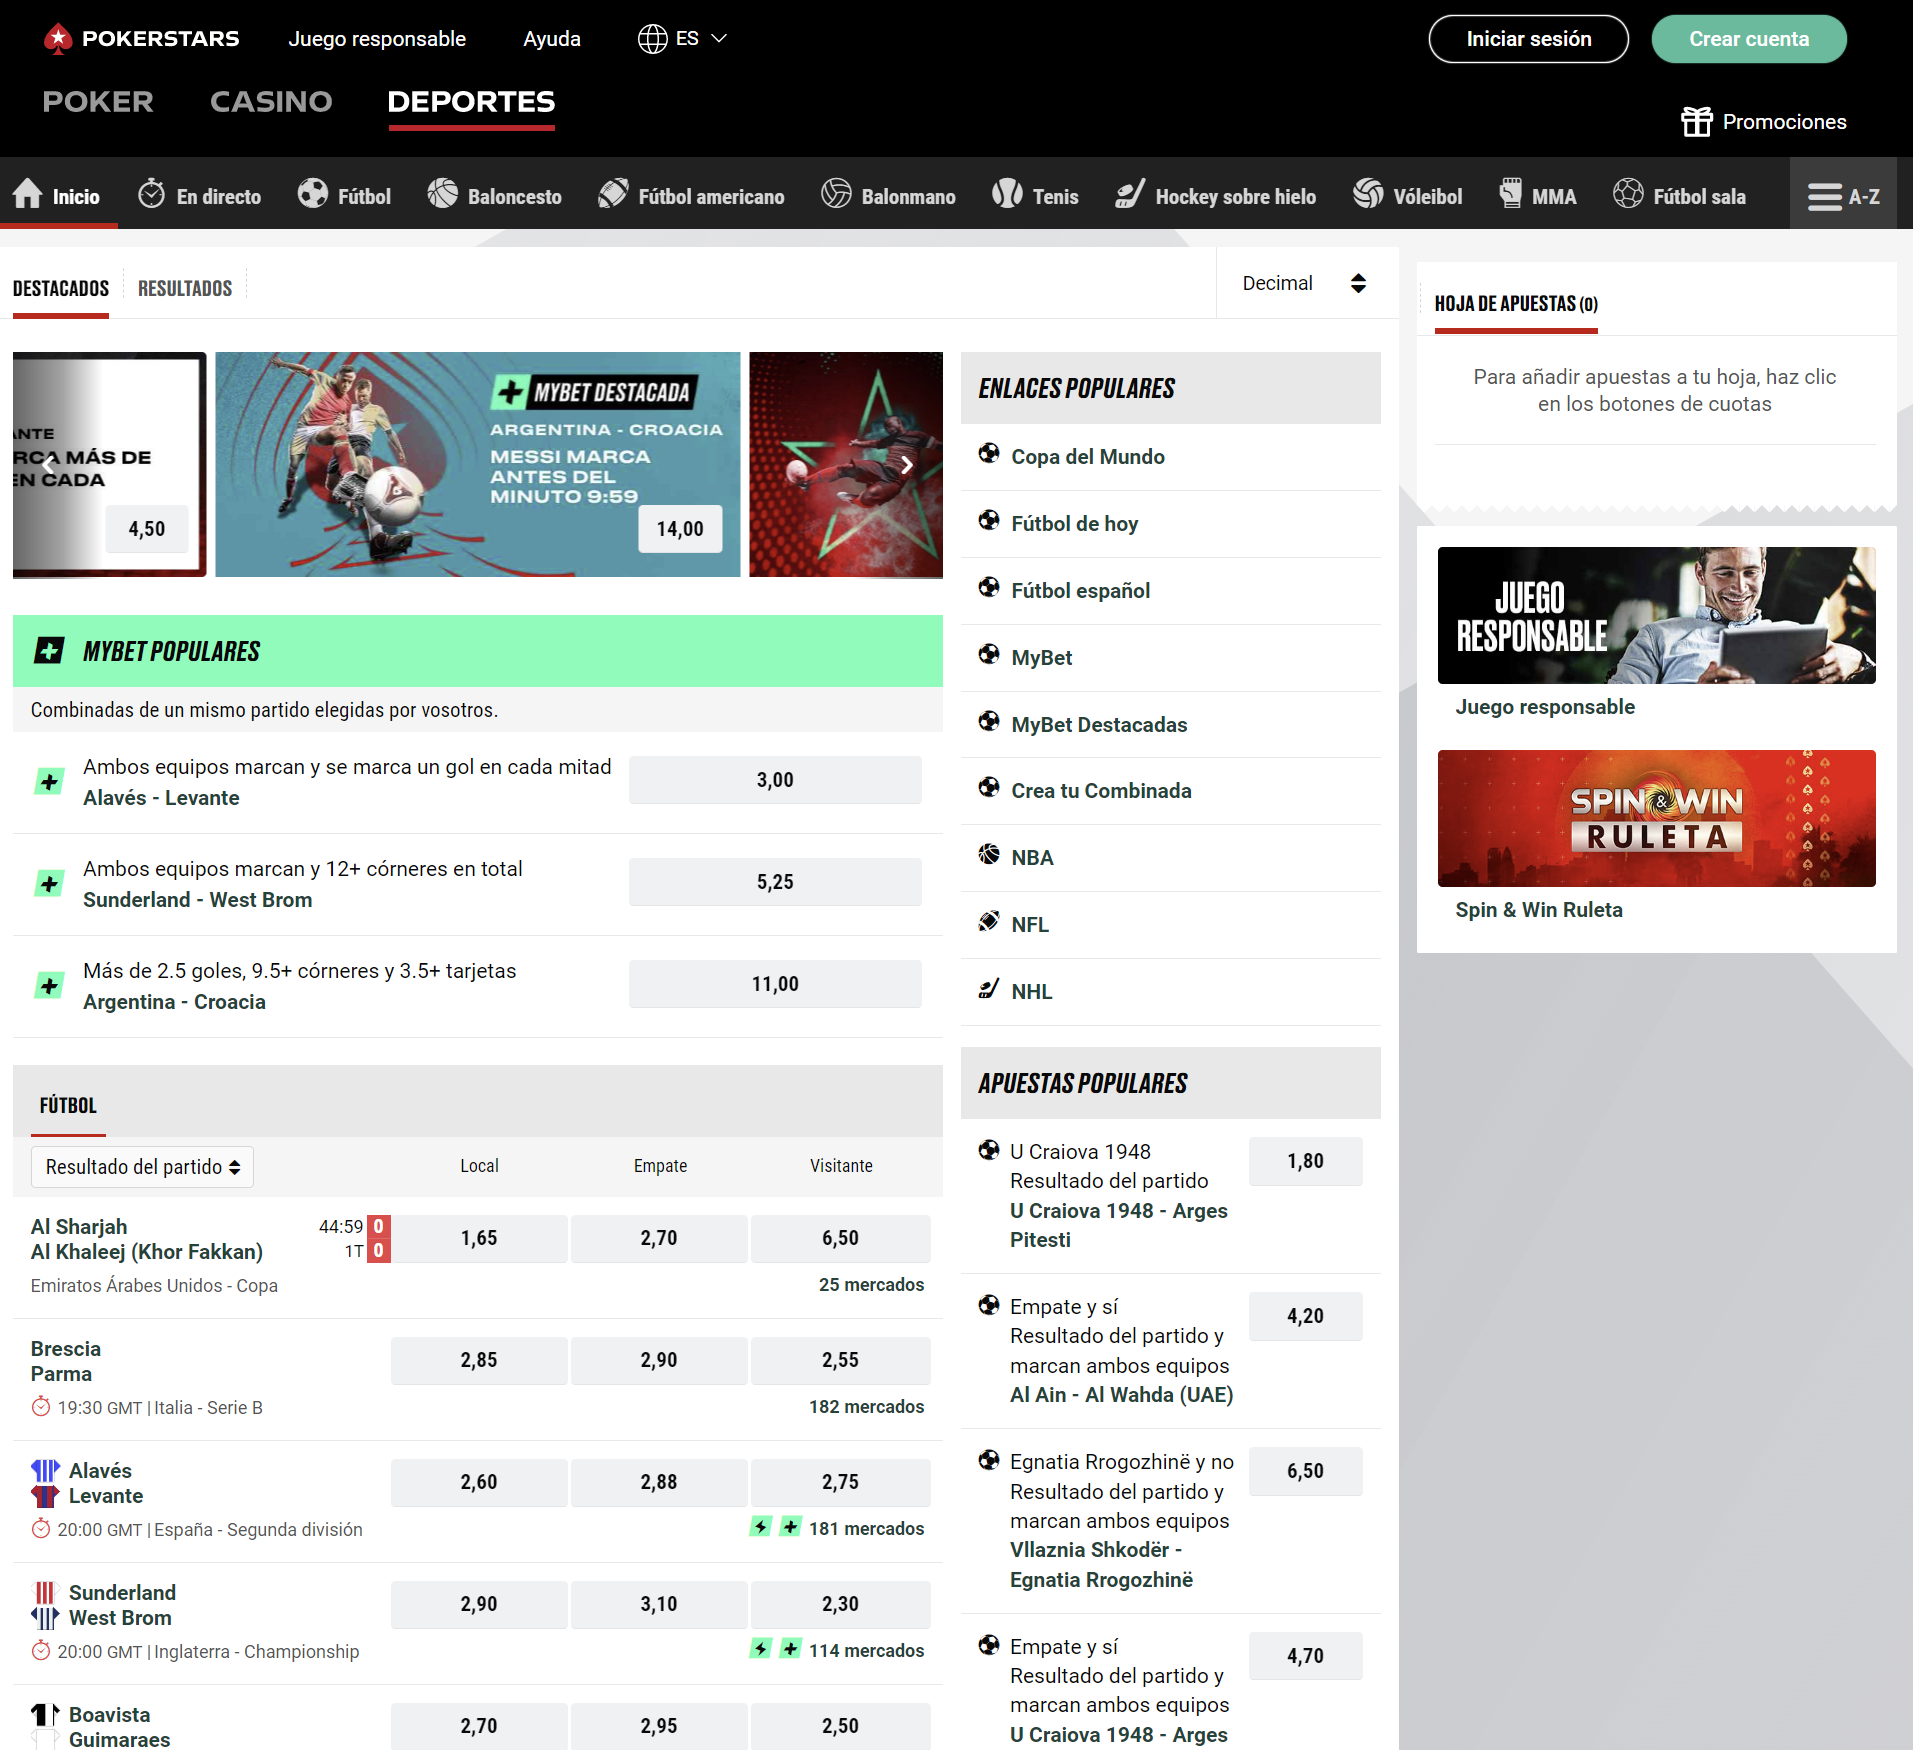
Task: Open the RESULTADOS tab
Action: [185, 288]
